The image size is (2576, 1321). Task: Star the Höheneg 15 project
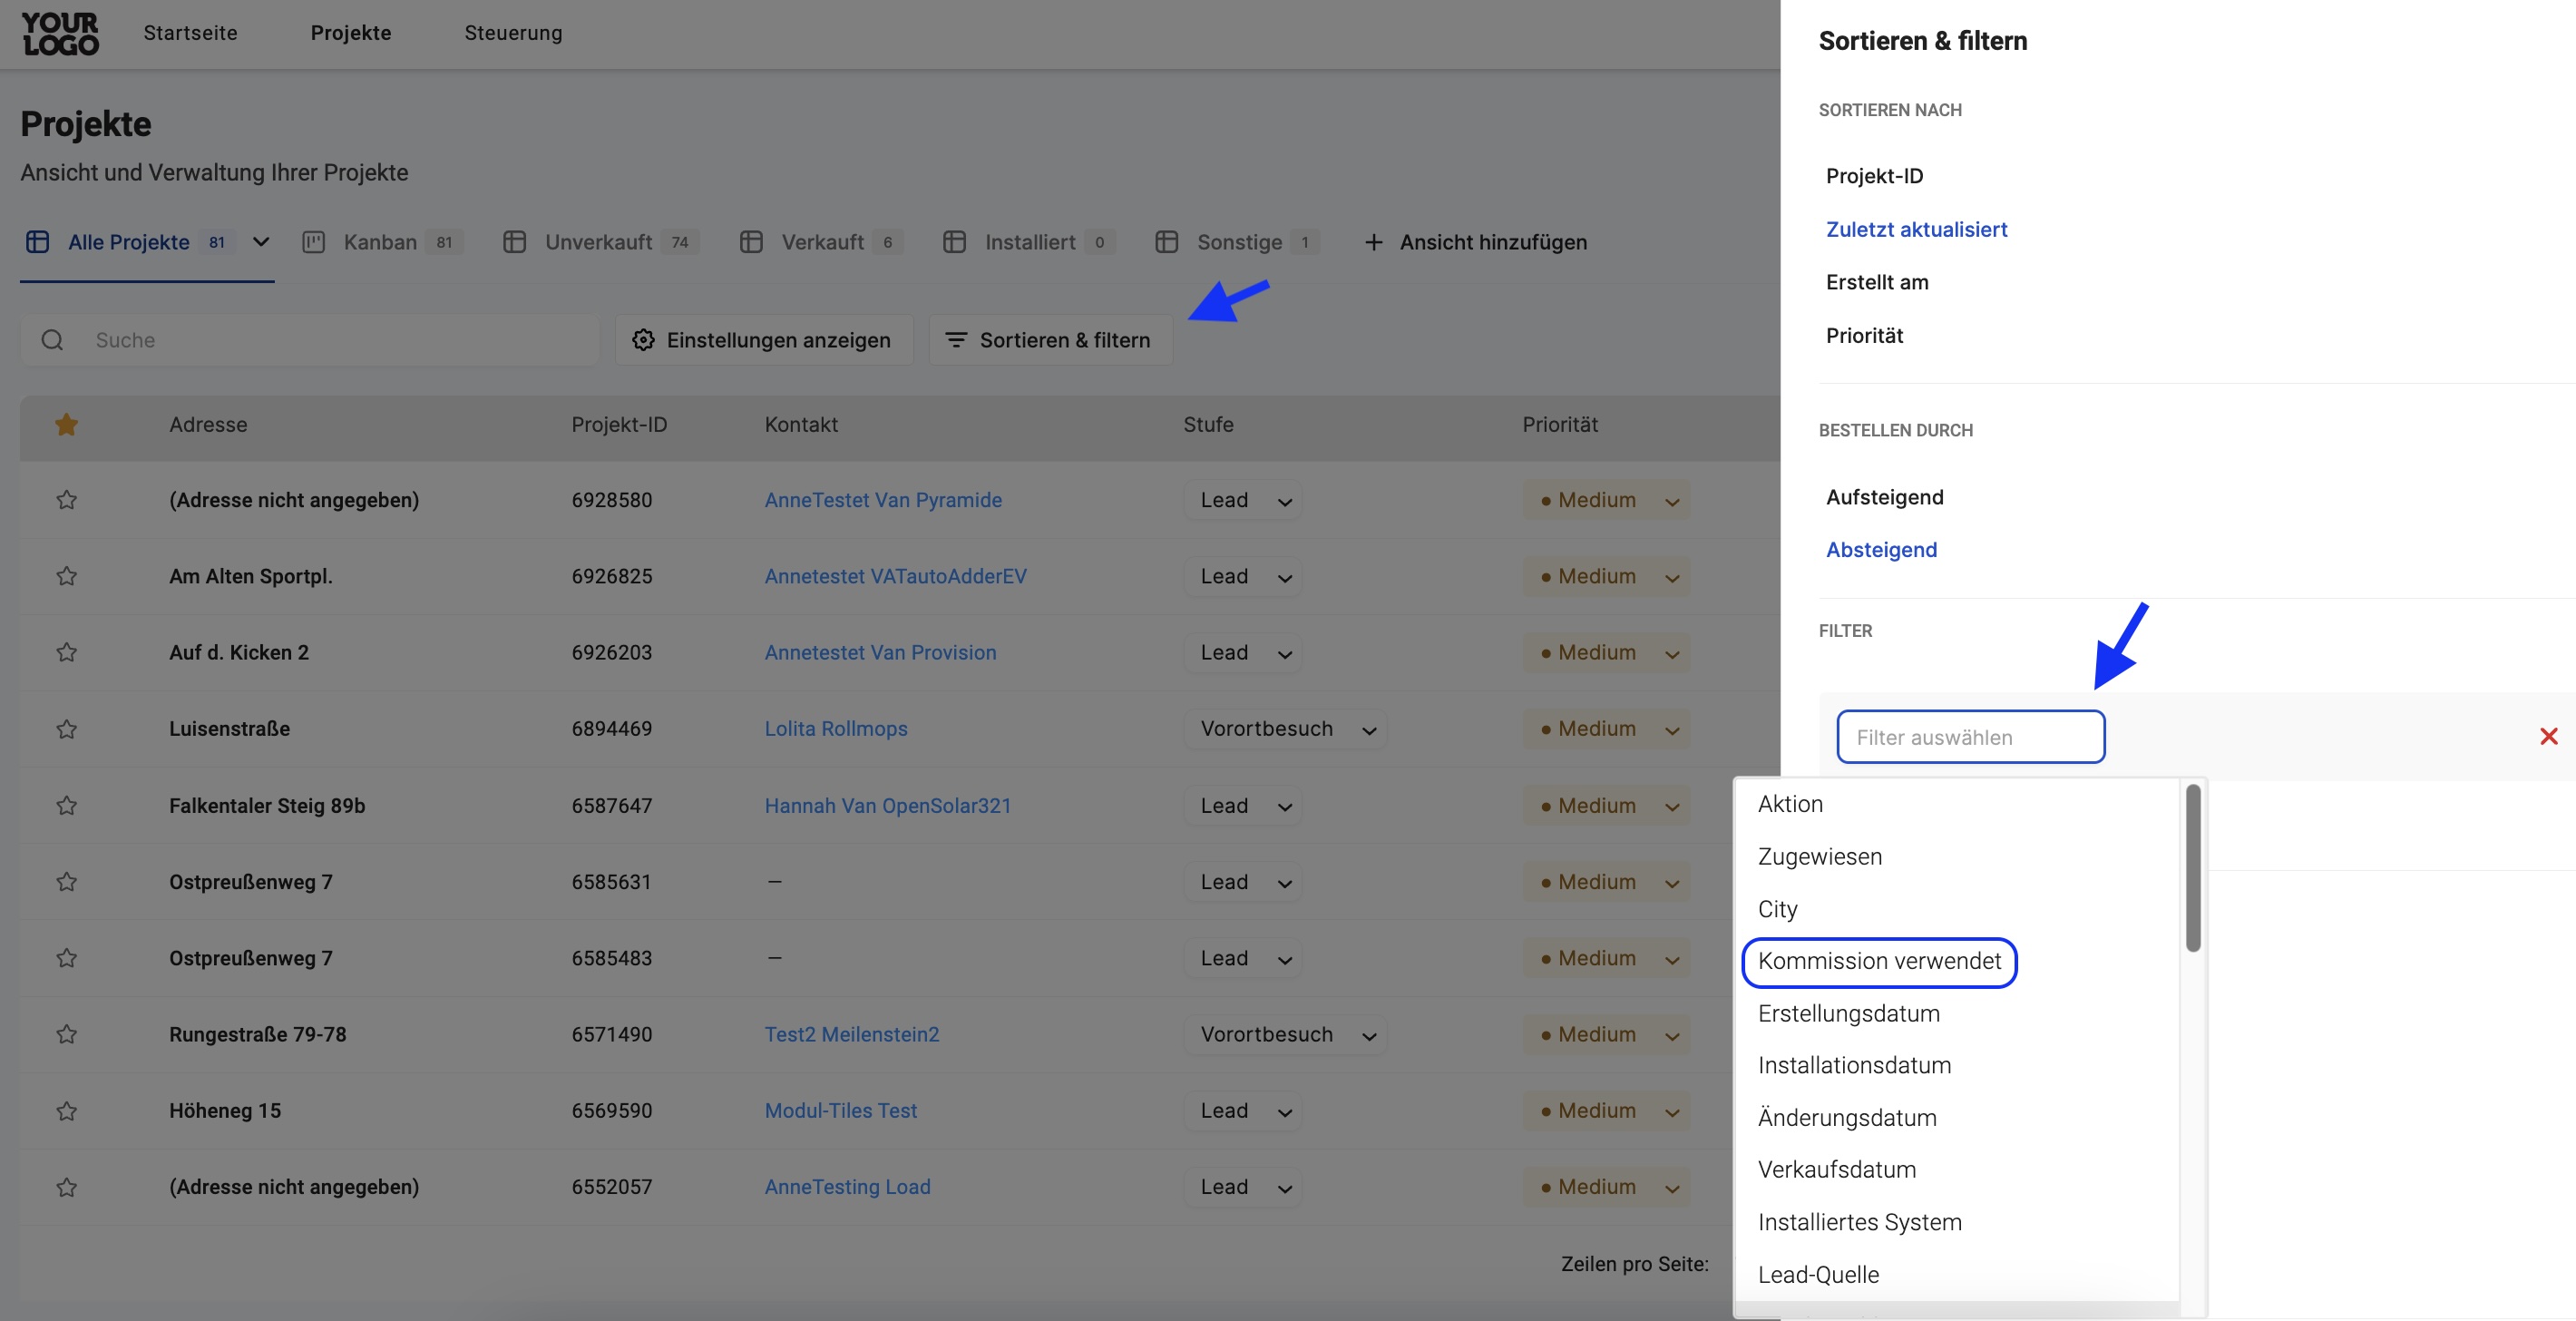pyautogui.click(x=66, y=1111)
